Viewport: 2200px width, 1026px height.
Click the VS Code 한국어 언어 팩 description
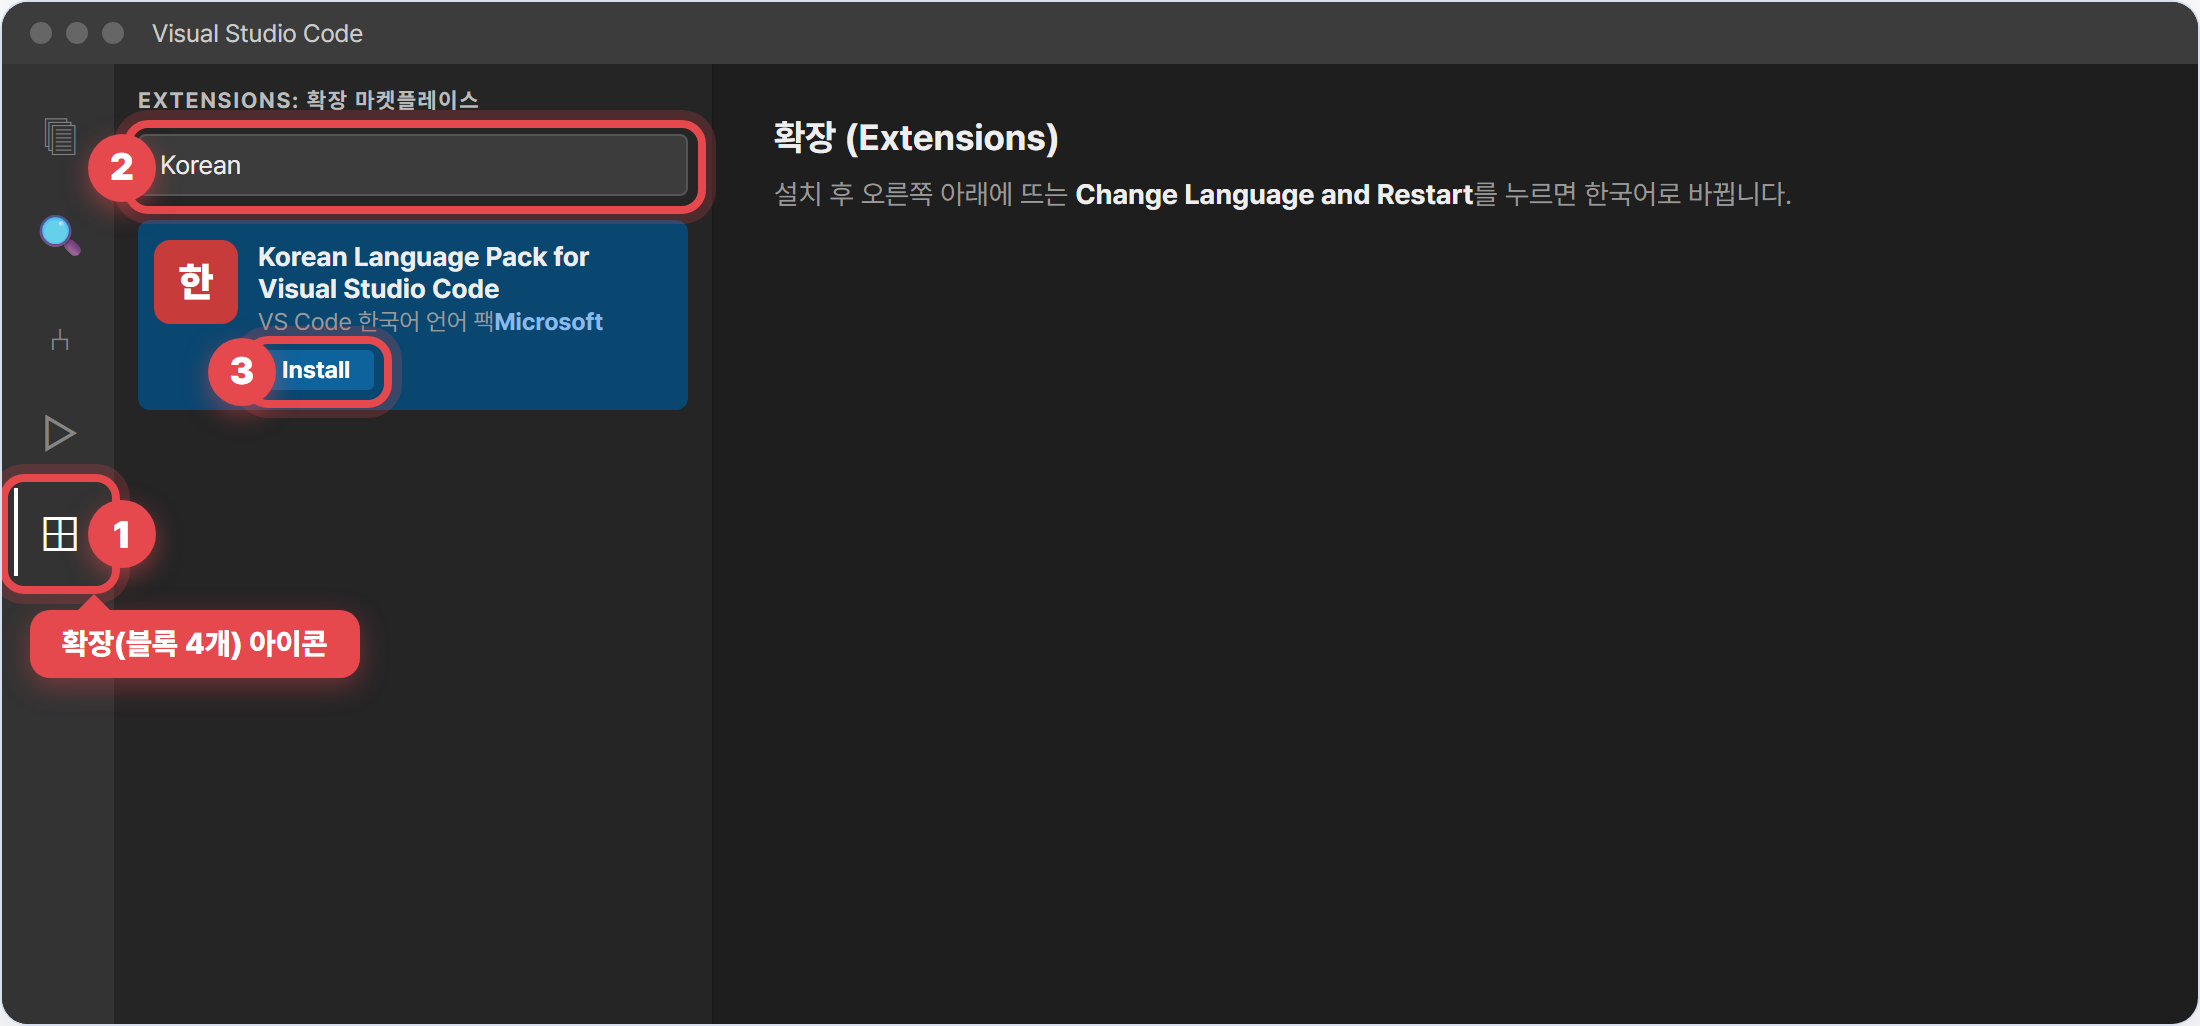pyautogui.click(x=376, y=322)
